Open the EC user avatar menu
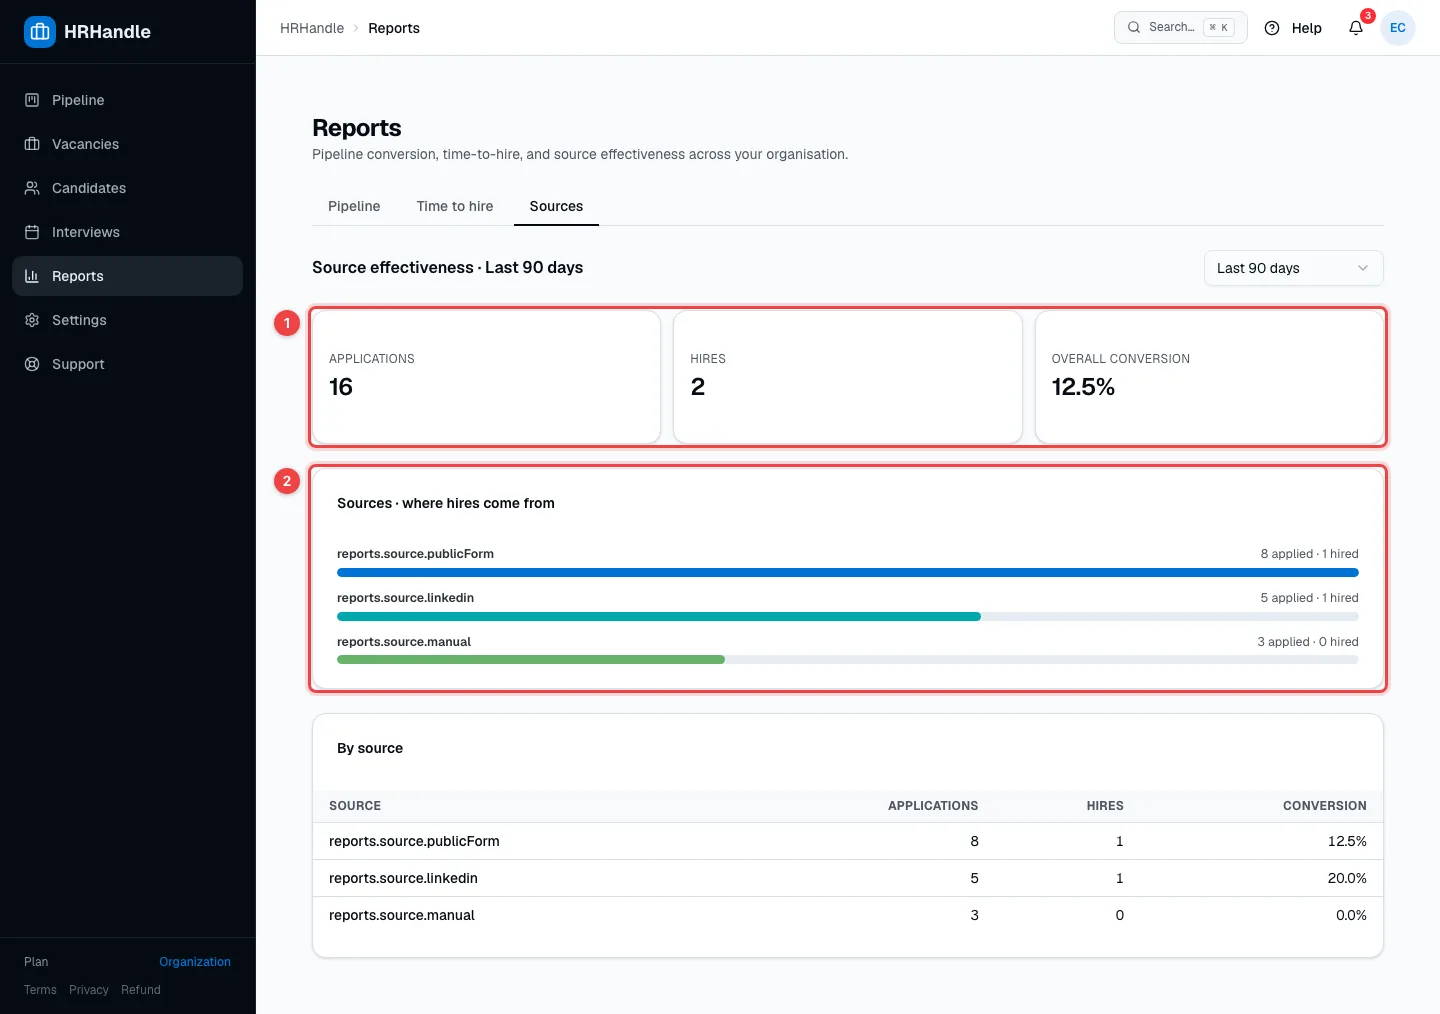Viewport: 1440px width, 1014px height. click(1398, 28)
